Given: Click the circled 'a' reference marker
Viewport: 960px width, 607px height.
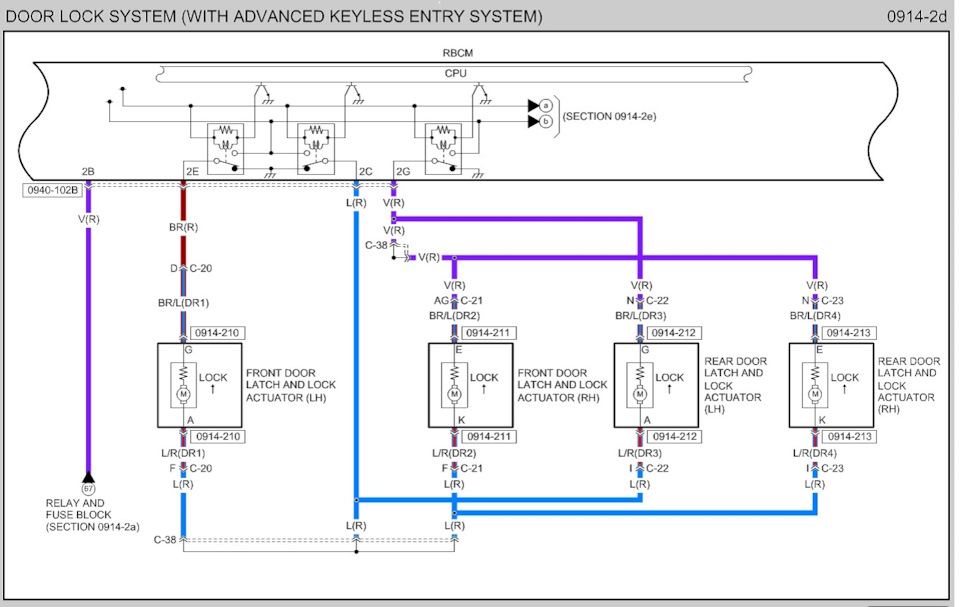Looking at the screenshot, I should pos(546,106).
